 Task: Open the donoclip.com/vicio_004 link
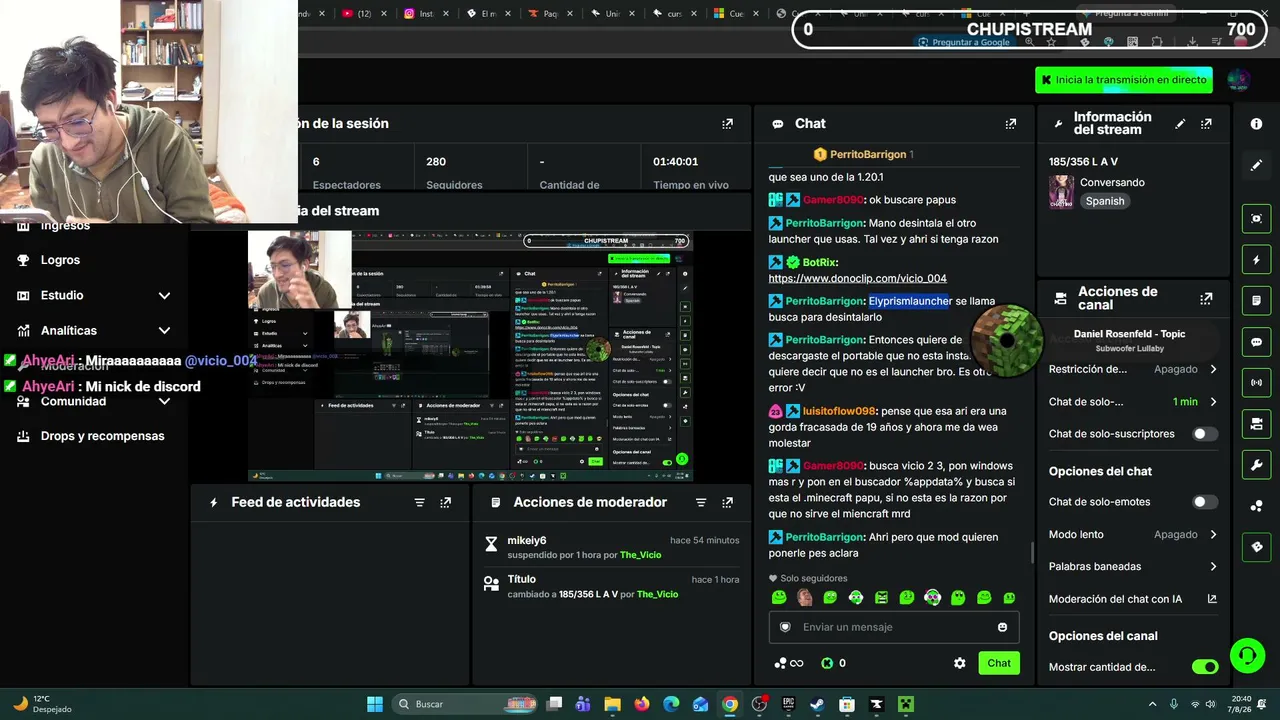(x=857, y=278)
